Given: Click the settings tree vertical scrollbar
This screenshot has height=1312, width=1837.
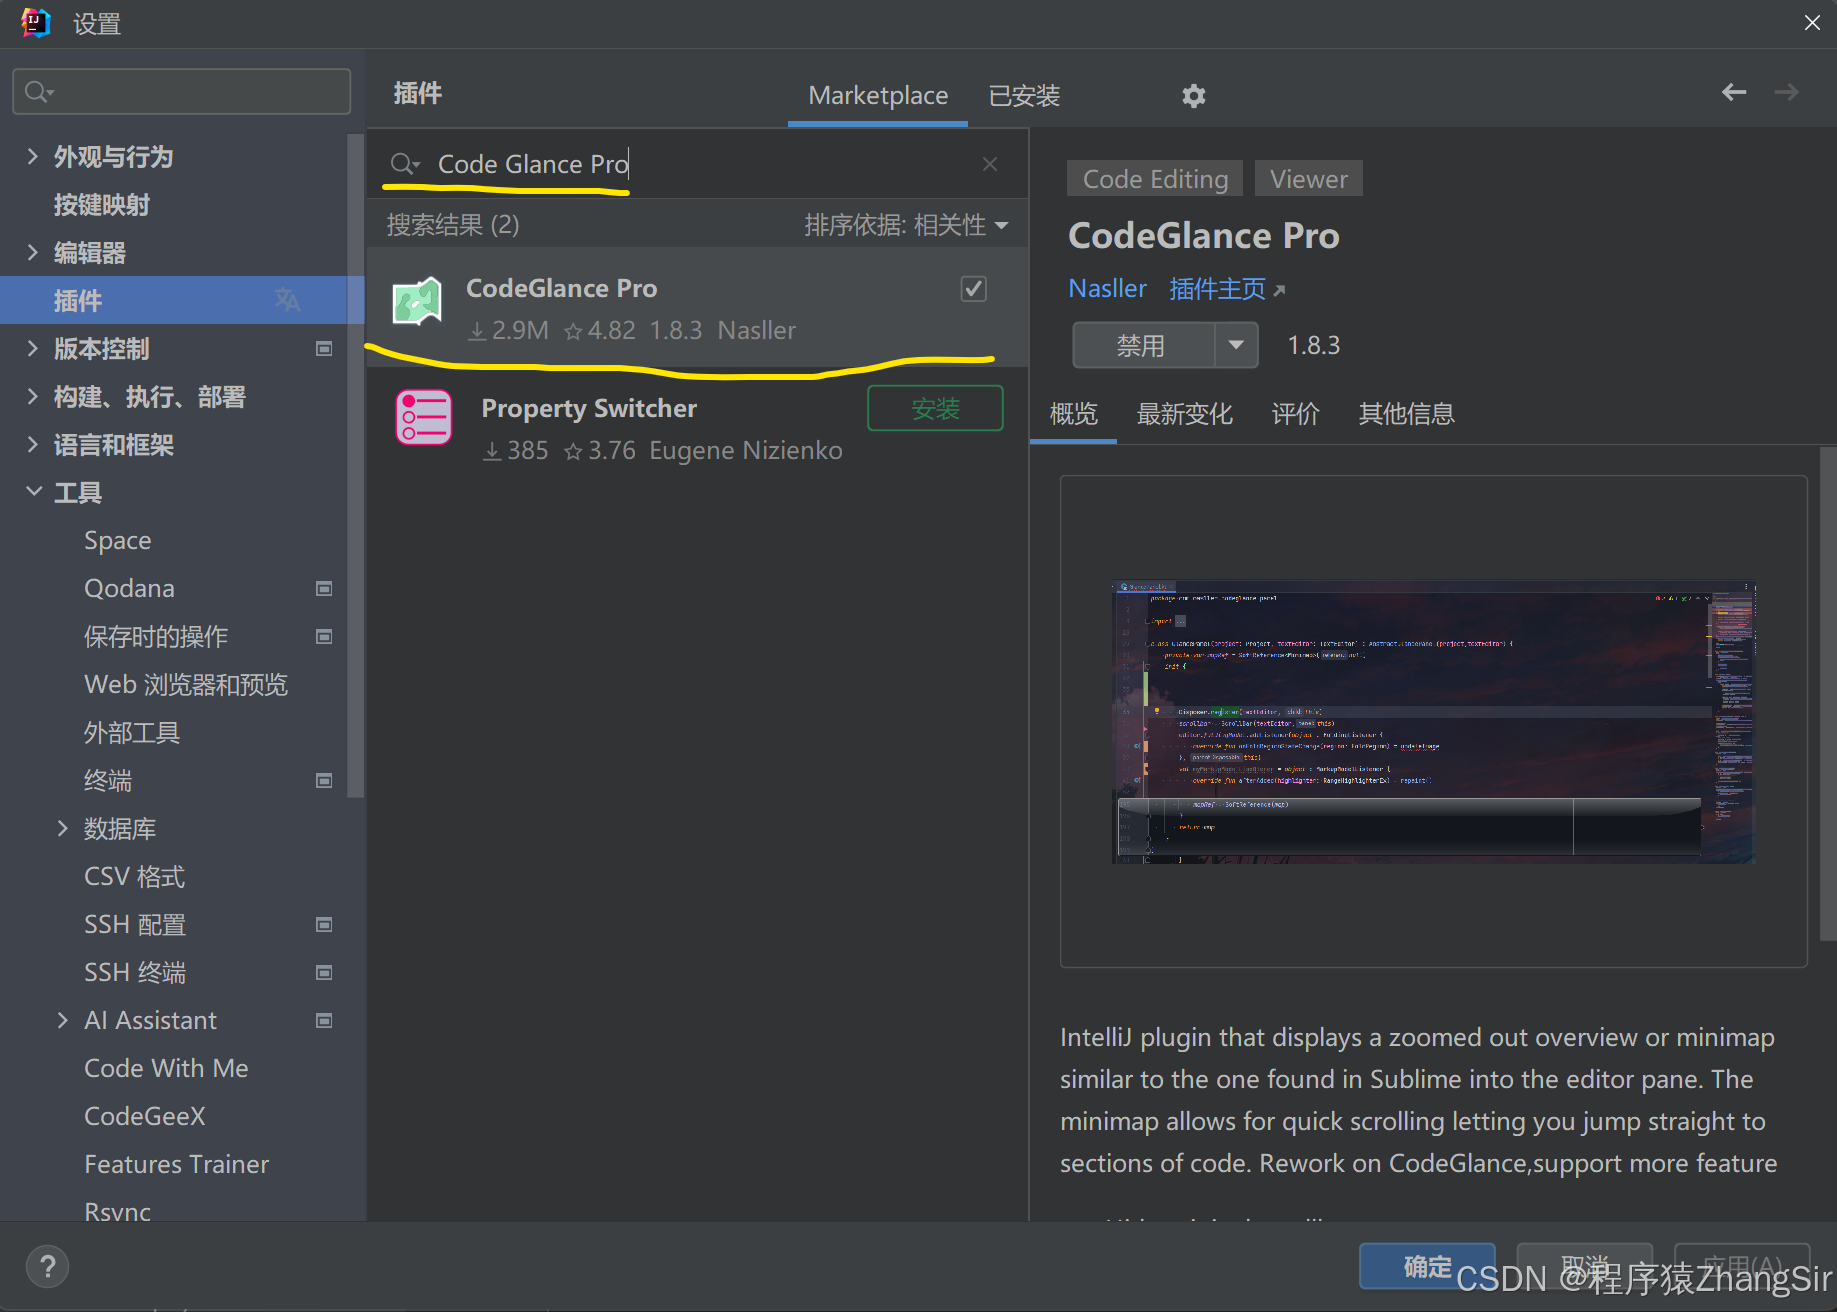Looking at the screenshot, I should [355, 465].
